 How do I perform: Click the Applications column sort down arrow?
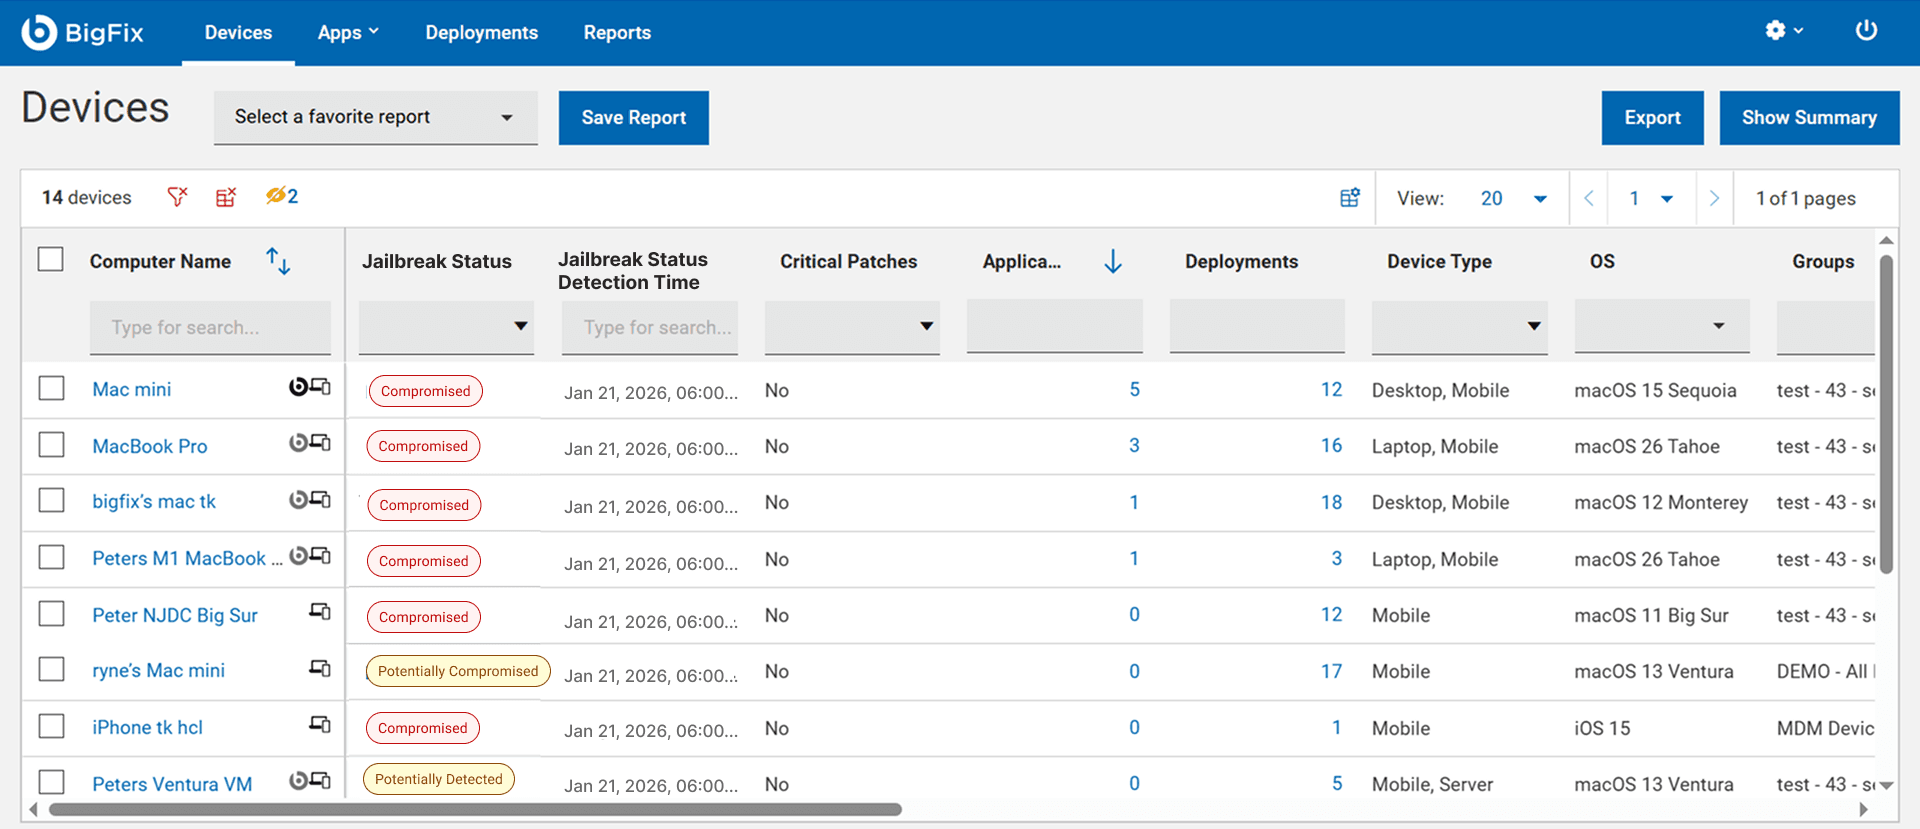(x=1113, y=262)
